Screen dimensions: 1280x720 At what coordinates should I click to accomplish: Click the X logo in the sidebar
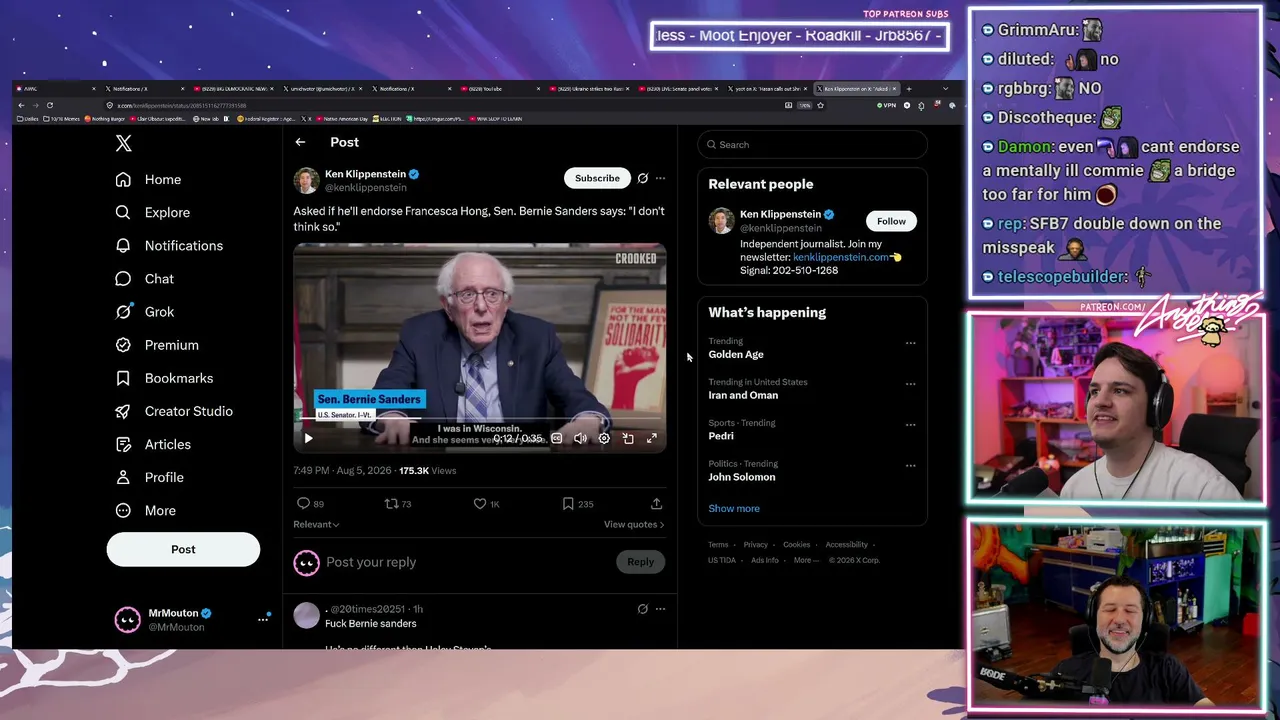tap(123, 143)
